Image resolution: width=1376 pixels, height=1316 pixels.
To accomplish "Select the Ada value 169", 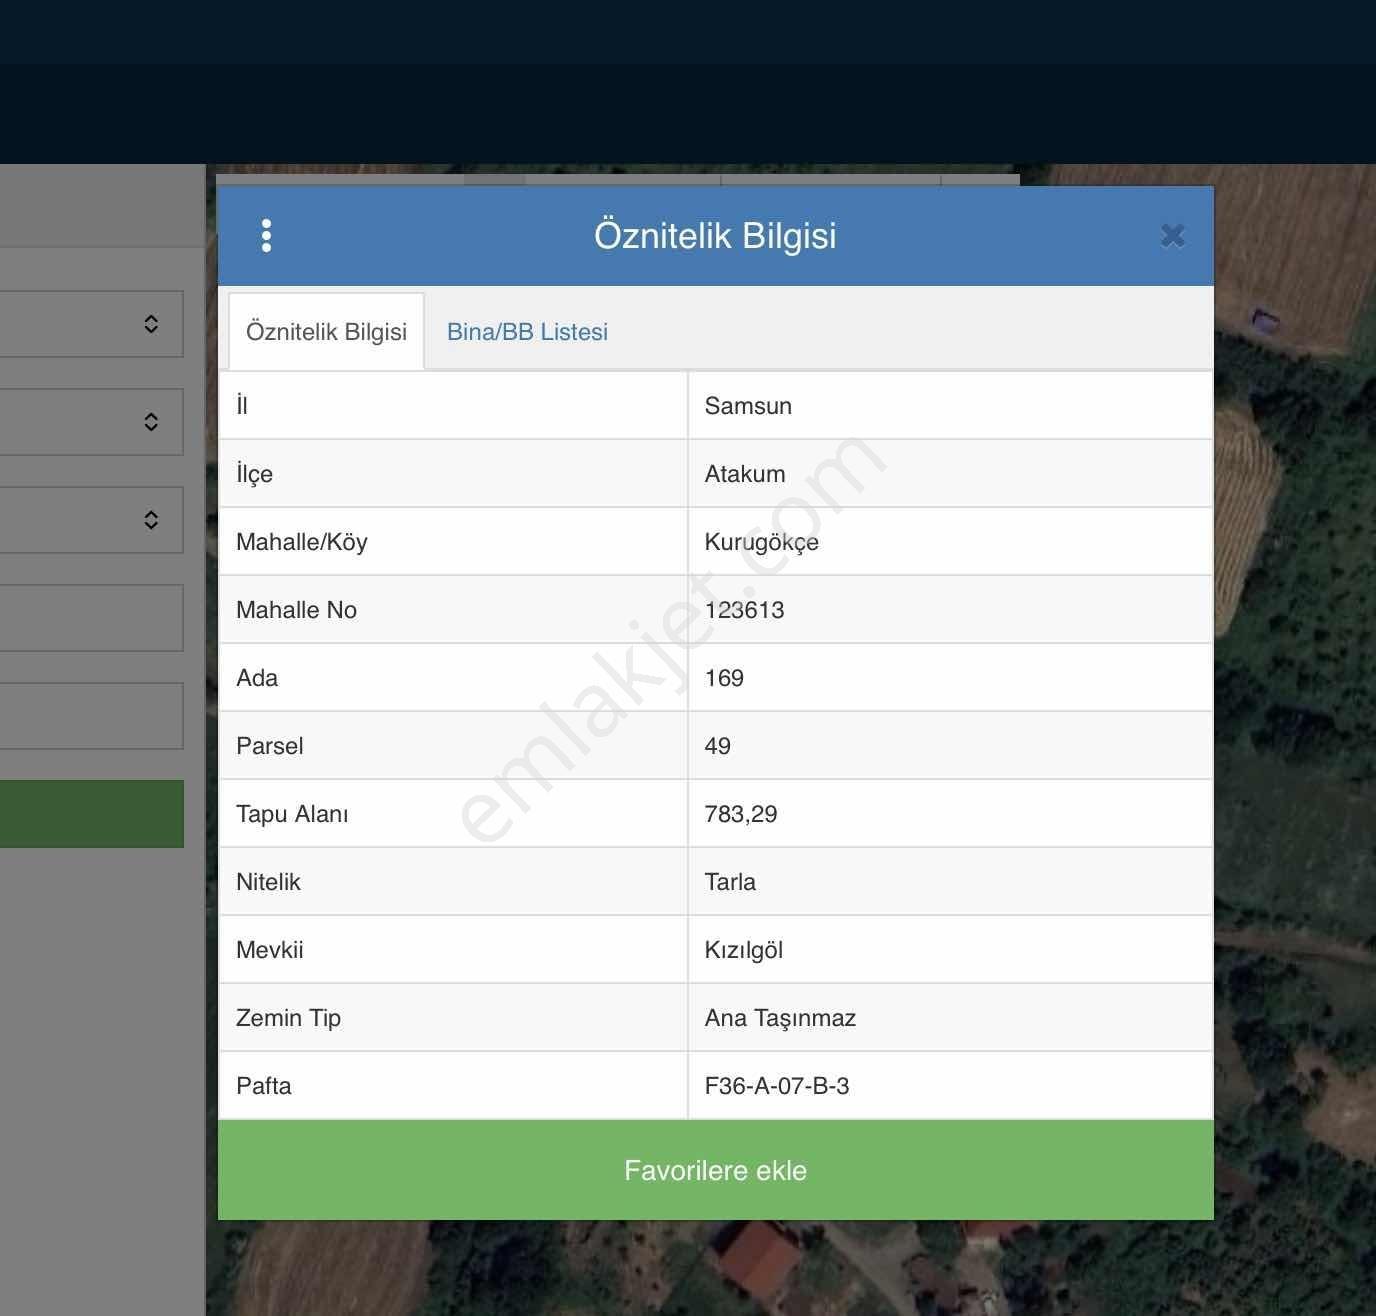I will click(724, 678).
